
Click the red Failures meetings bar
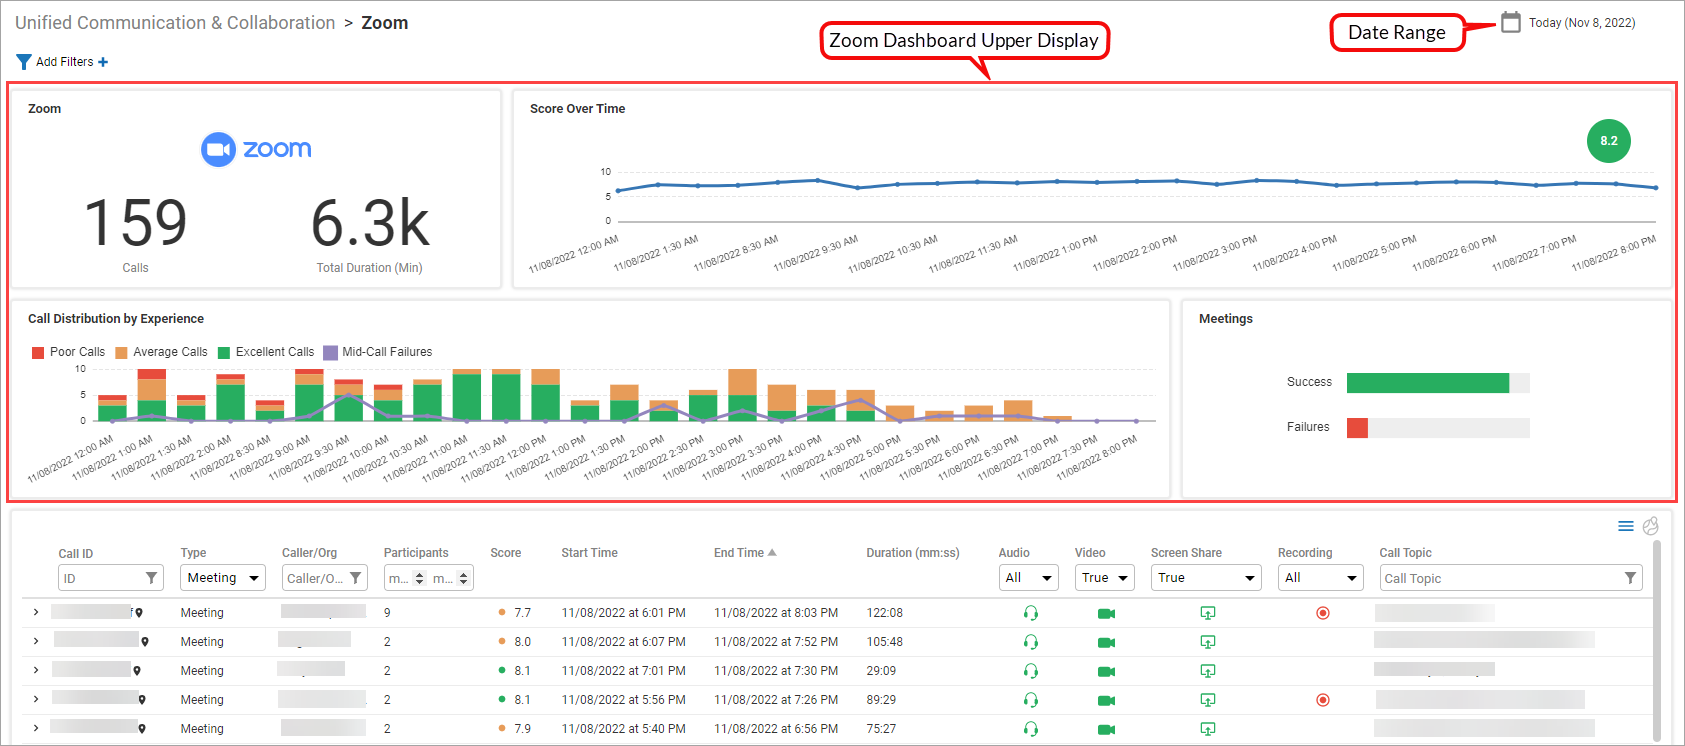[1357, 428]
